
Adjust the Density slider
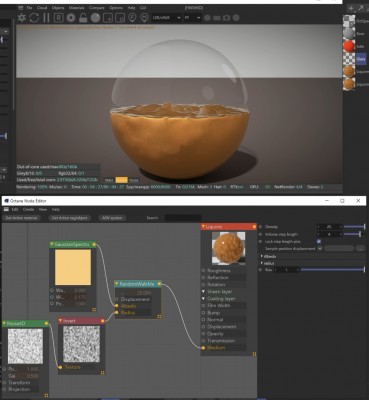[x=354, y=227]
